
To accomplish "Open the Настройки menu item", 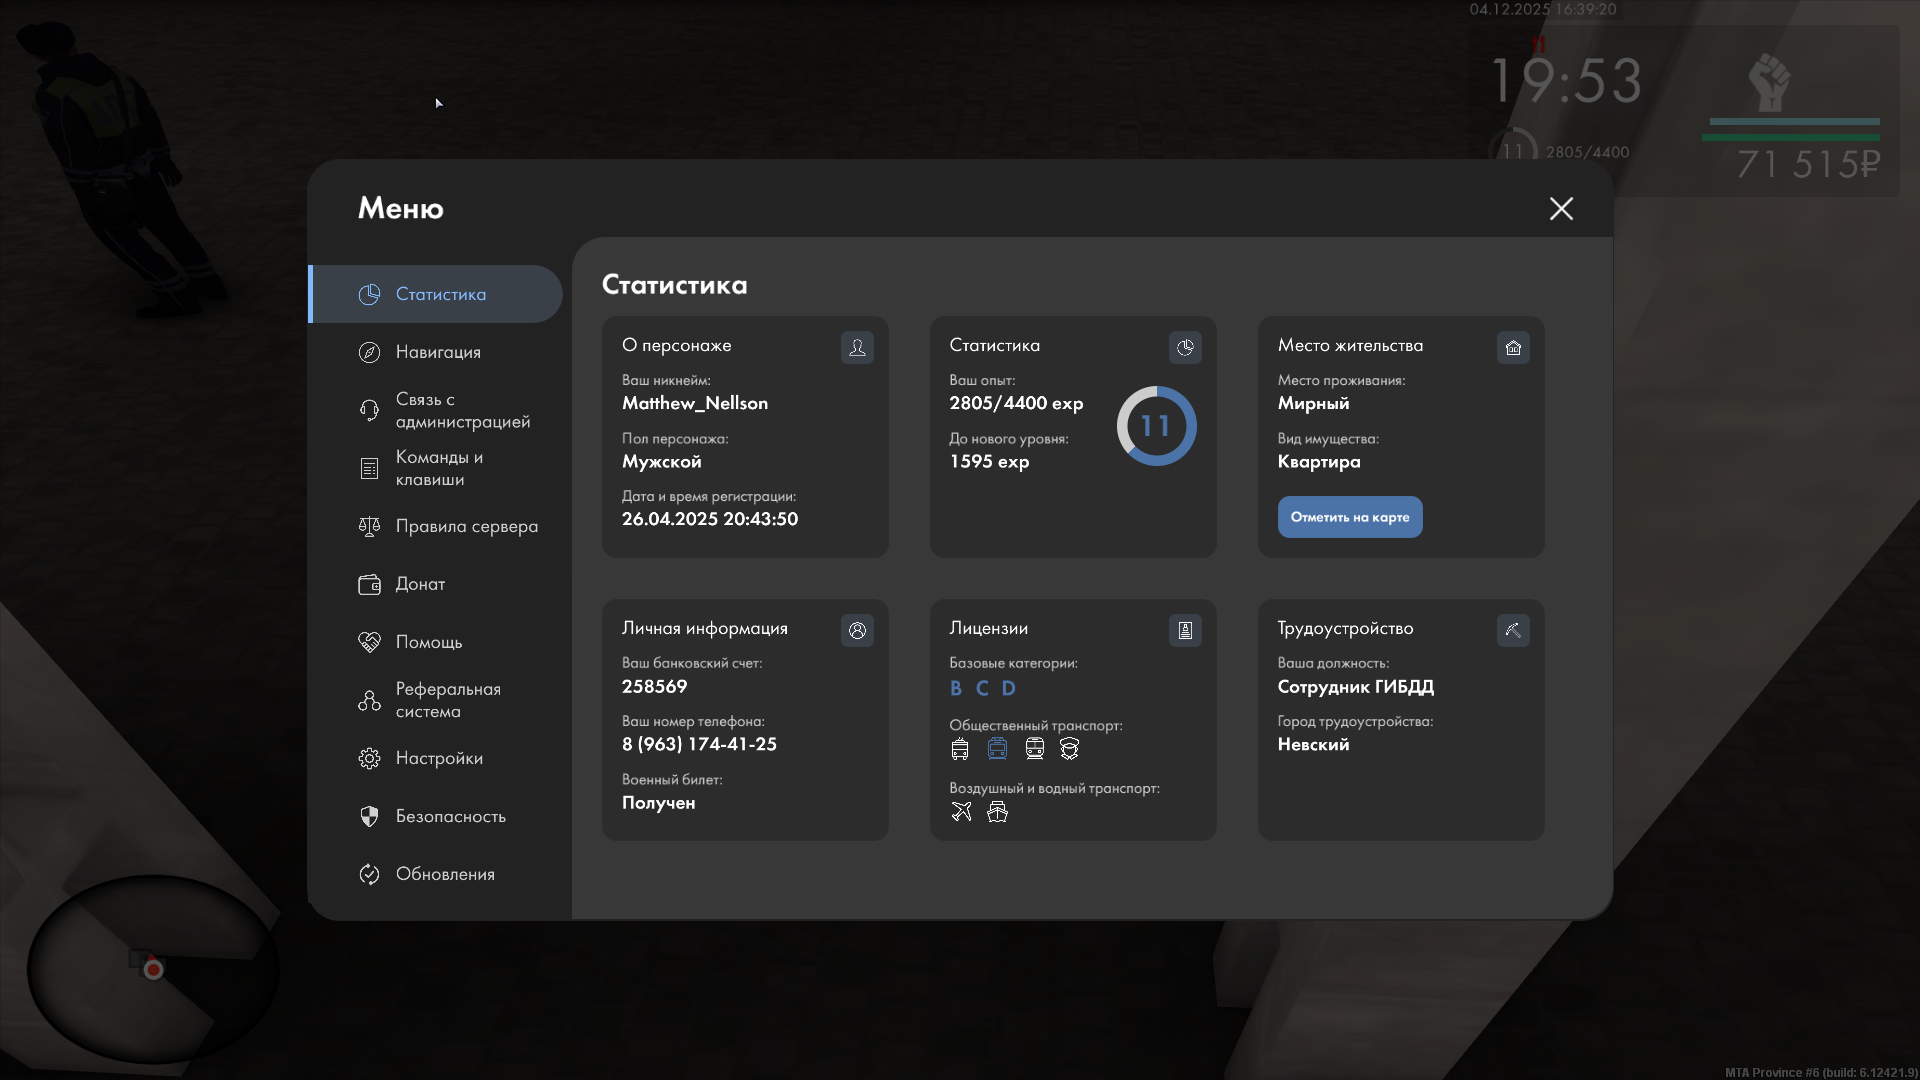I will 438,758.
